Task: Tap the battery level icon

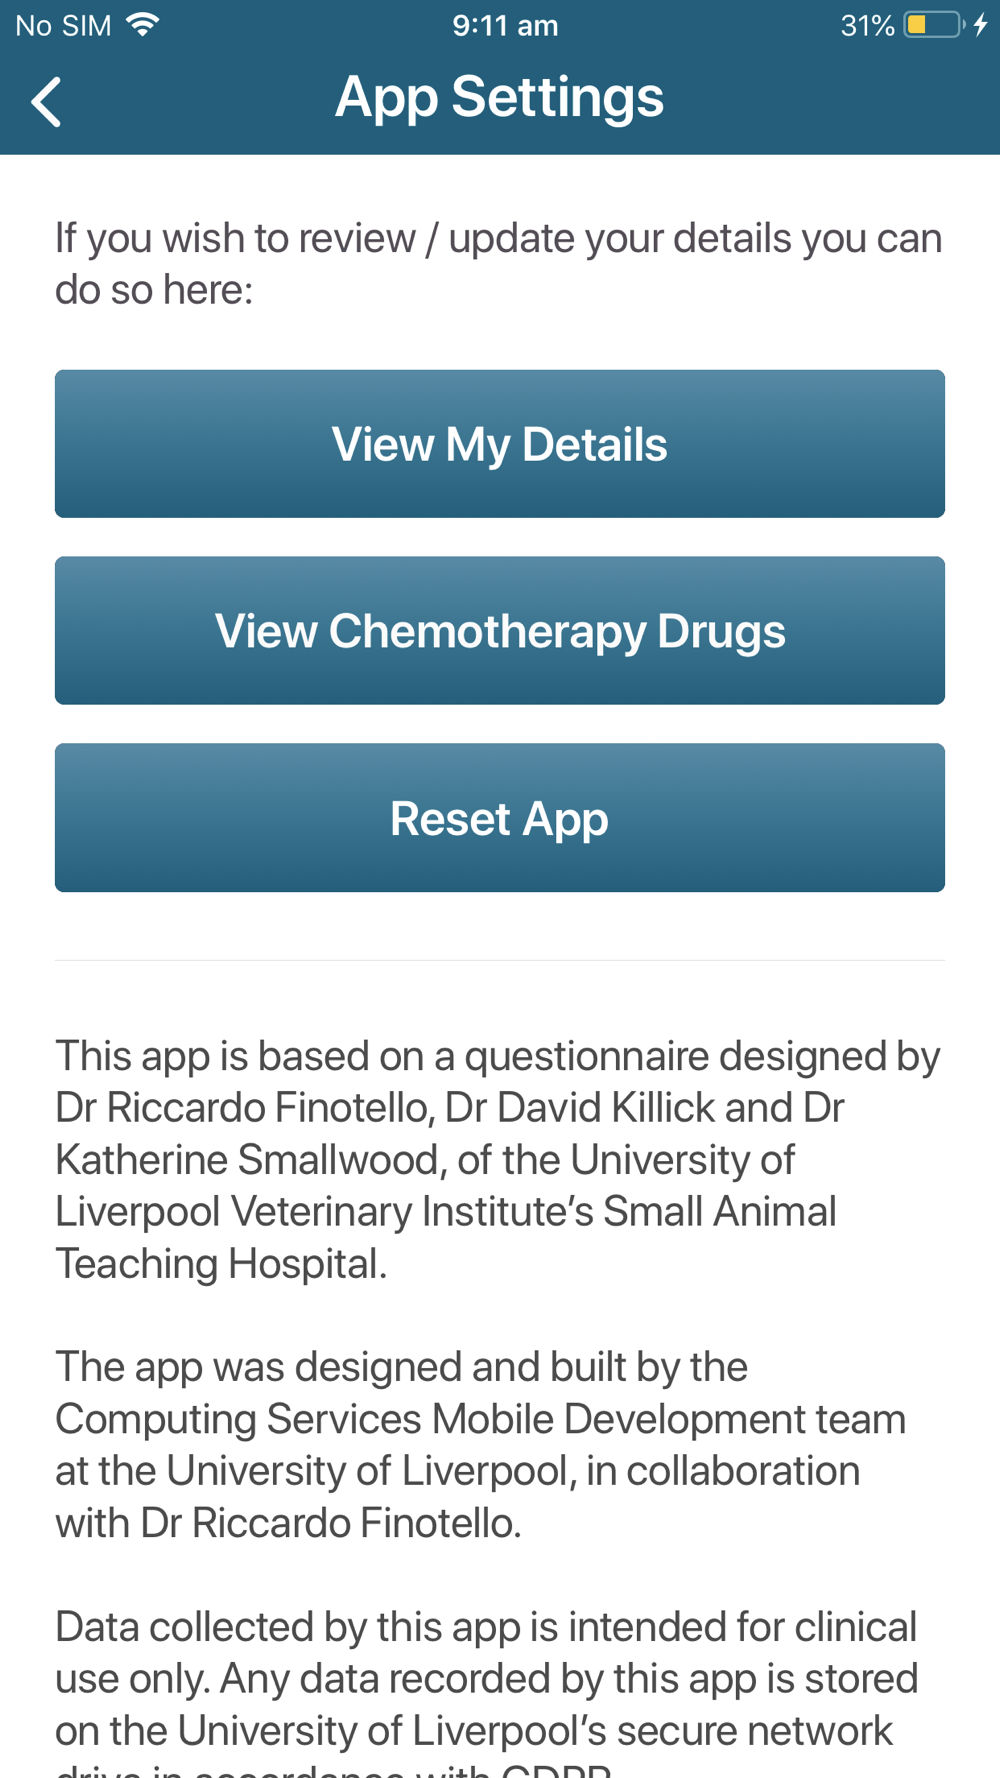Action: click(932, 25)
